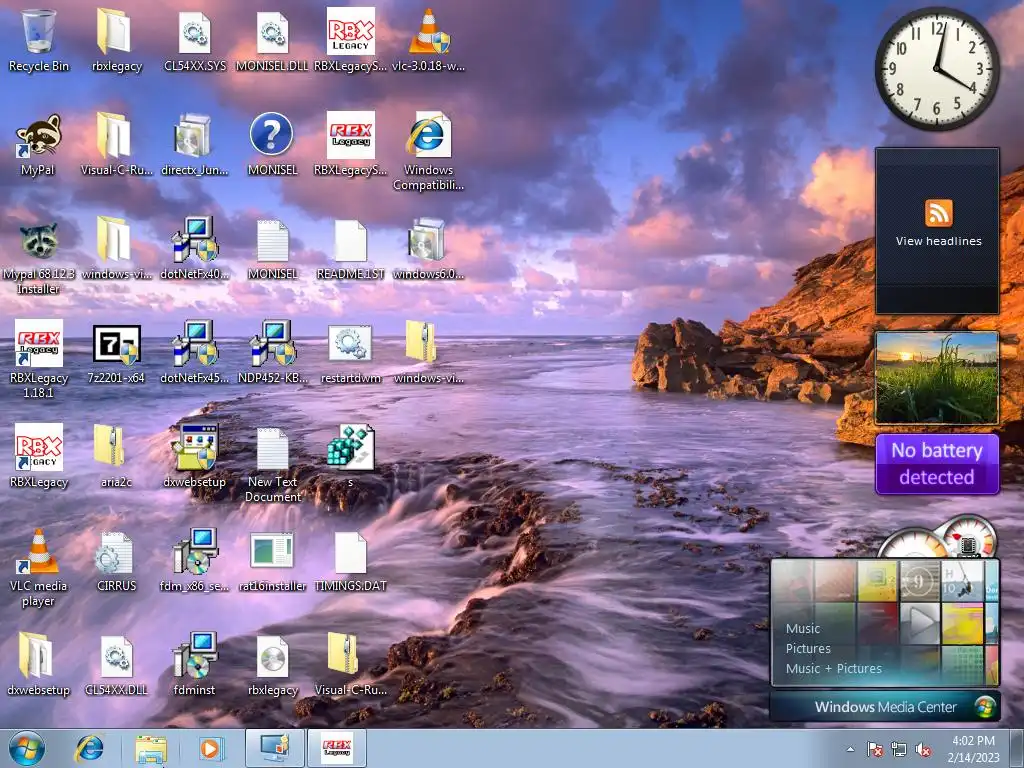Image resolution: width=1024 pixels, height=768 pixels.
Task: Launch the fdm_x86_se setup icon
Action: [195, 562]
